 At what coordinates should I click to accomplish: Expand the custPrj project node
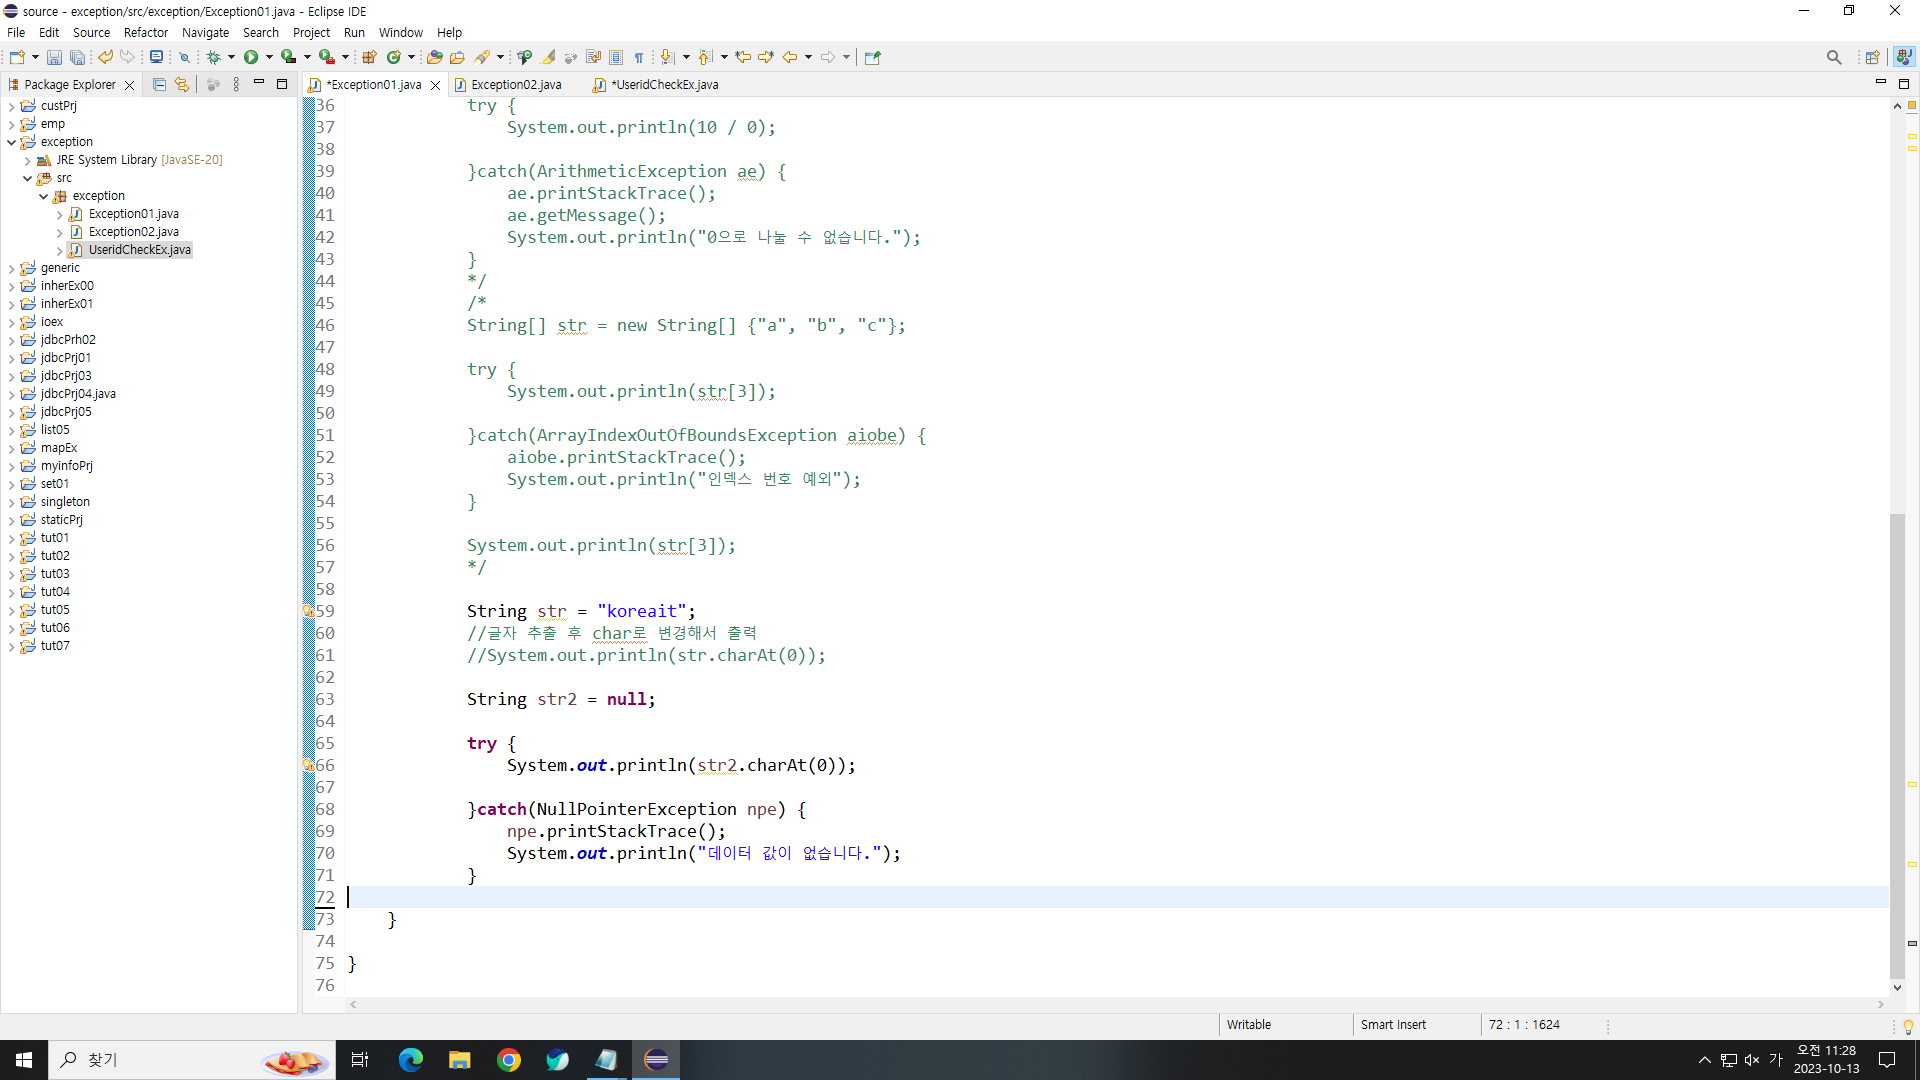11,106
